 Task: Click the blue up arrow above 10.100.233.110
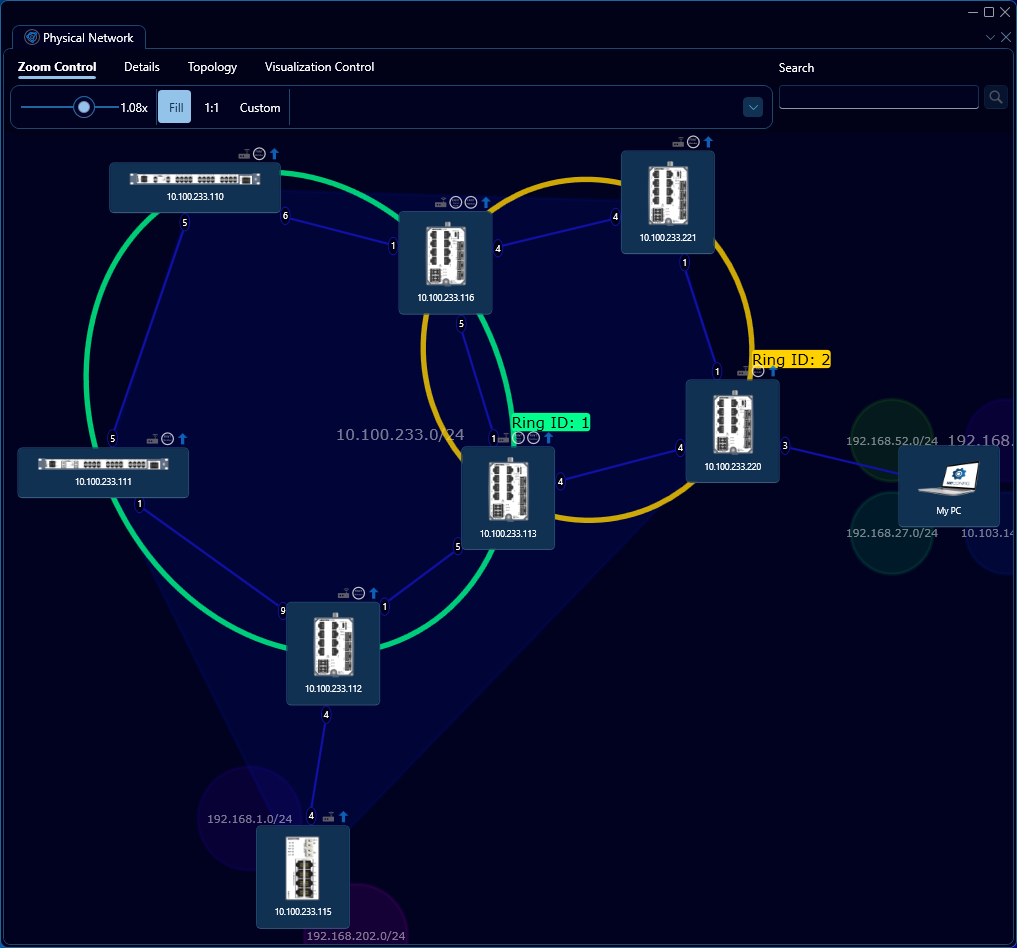pyautogui.click(x=274, y=154)
